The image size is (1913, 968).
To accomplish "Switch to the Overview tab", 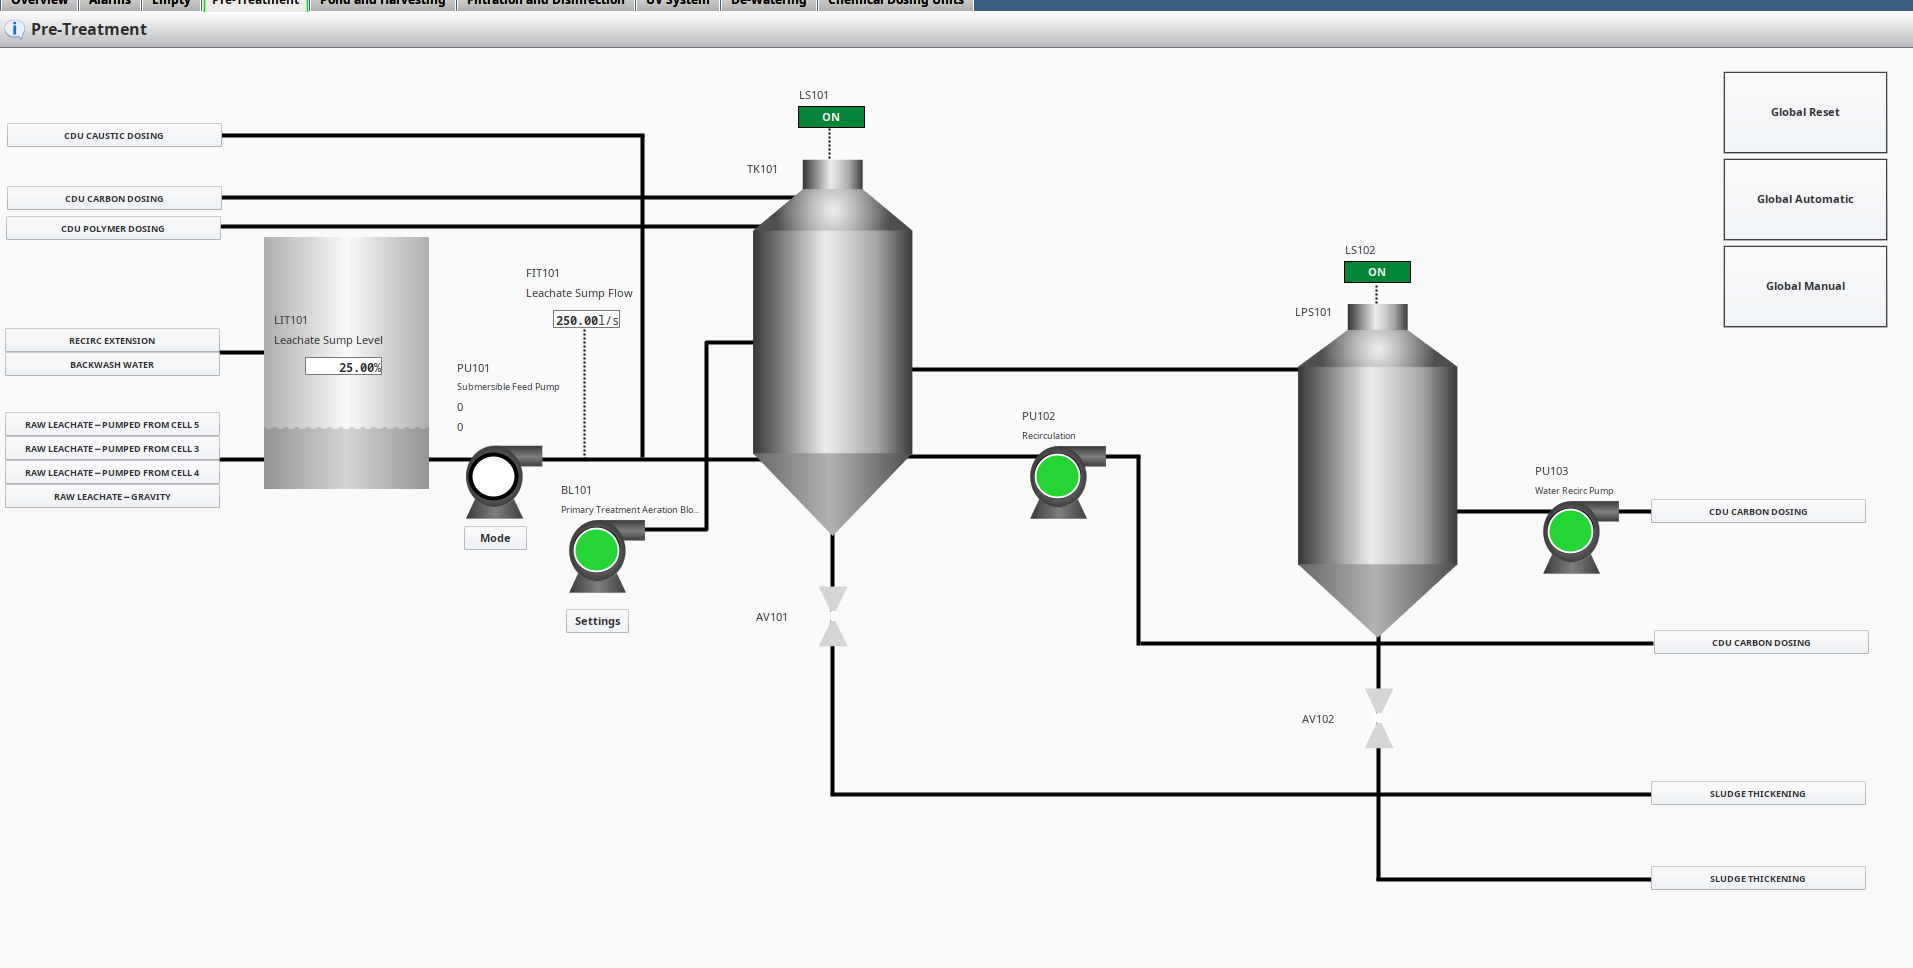I will [39, 3].
